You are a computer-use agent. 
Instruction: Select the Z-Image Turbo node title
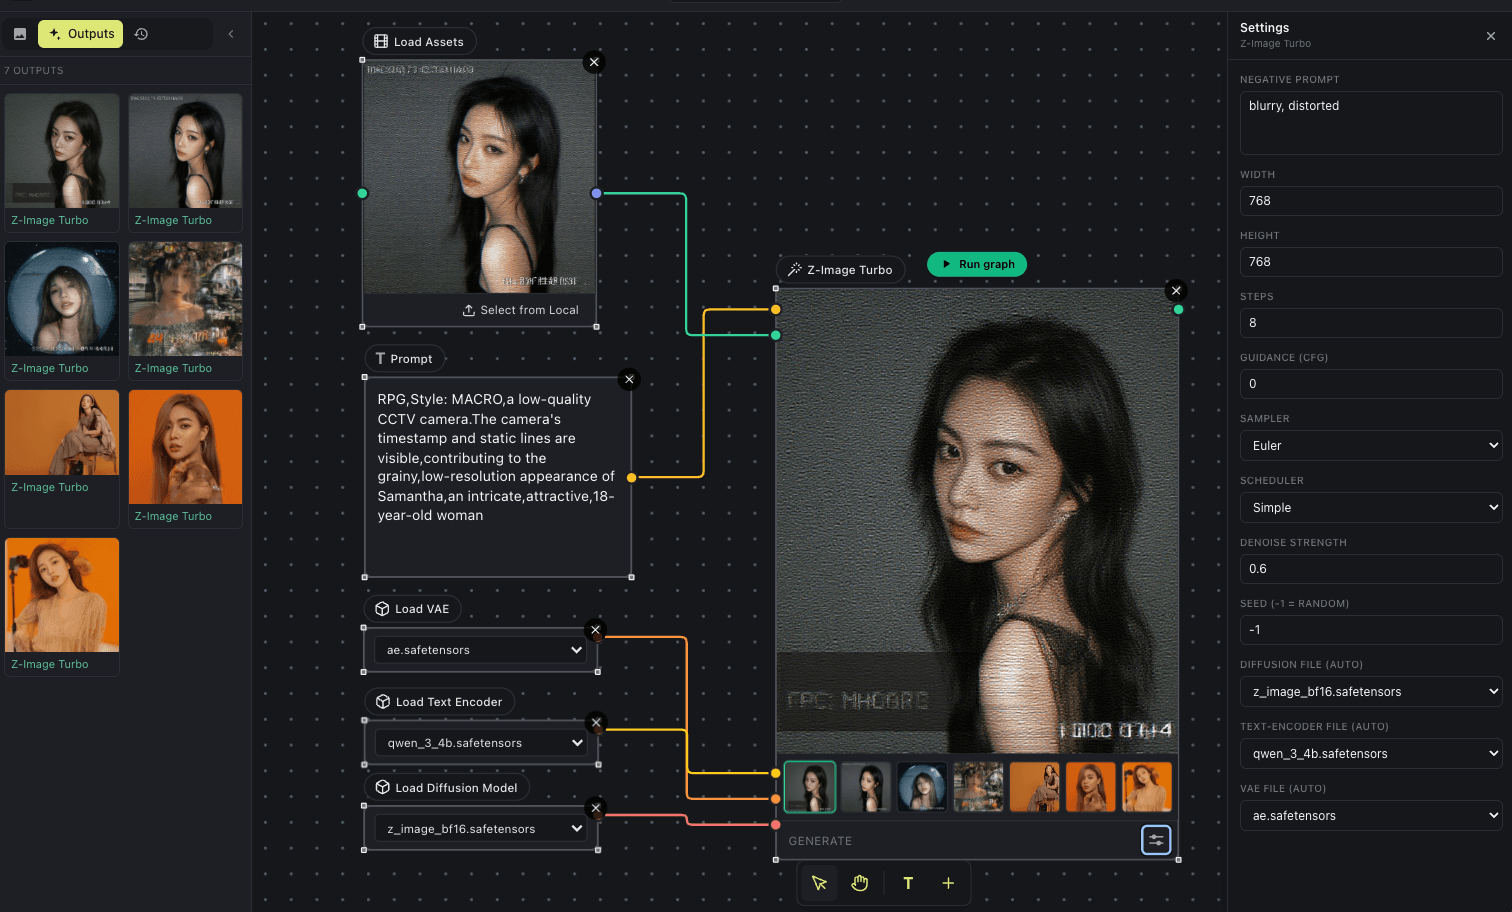(840, 270)
